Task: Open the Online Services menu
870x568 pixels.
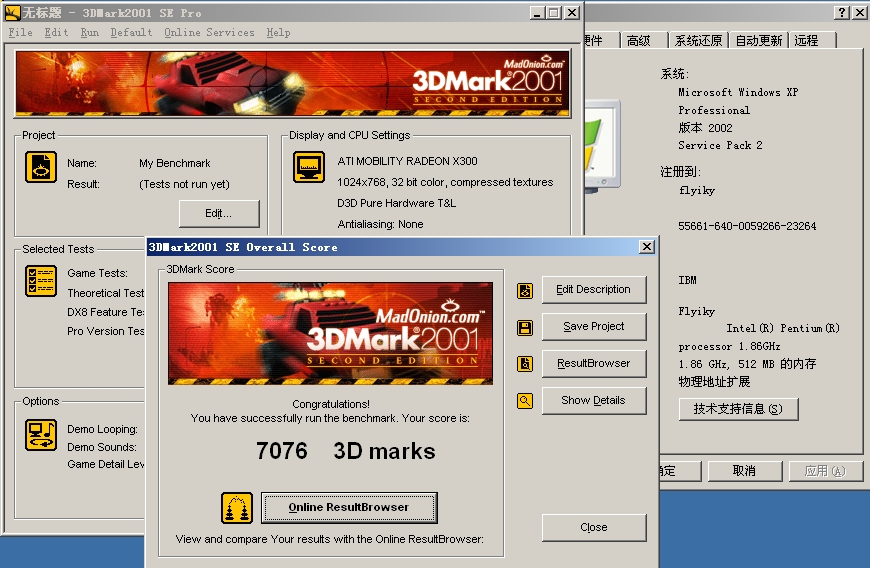Action: [209, 32]
